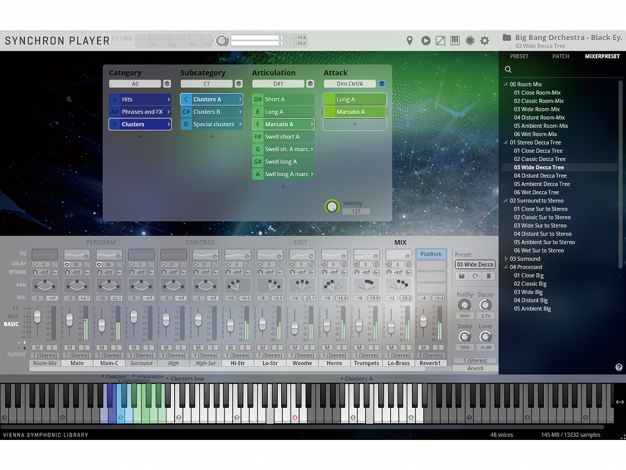Click the keyboard horizontal scroll arrows icon
Screen dimensions: 626x470
619,402
